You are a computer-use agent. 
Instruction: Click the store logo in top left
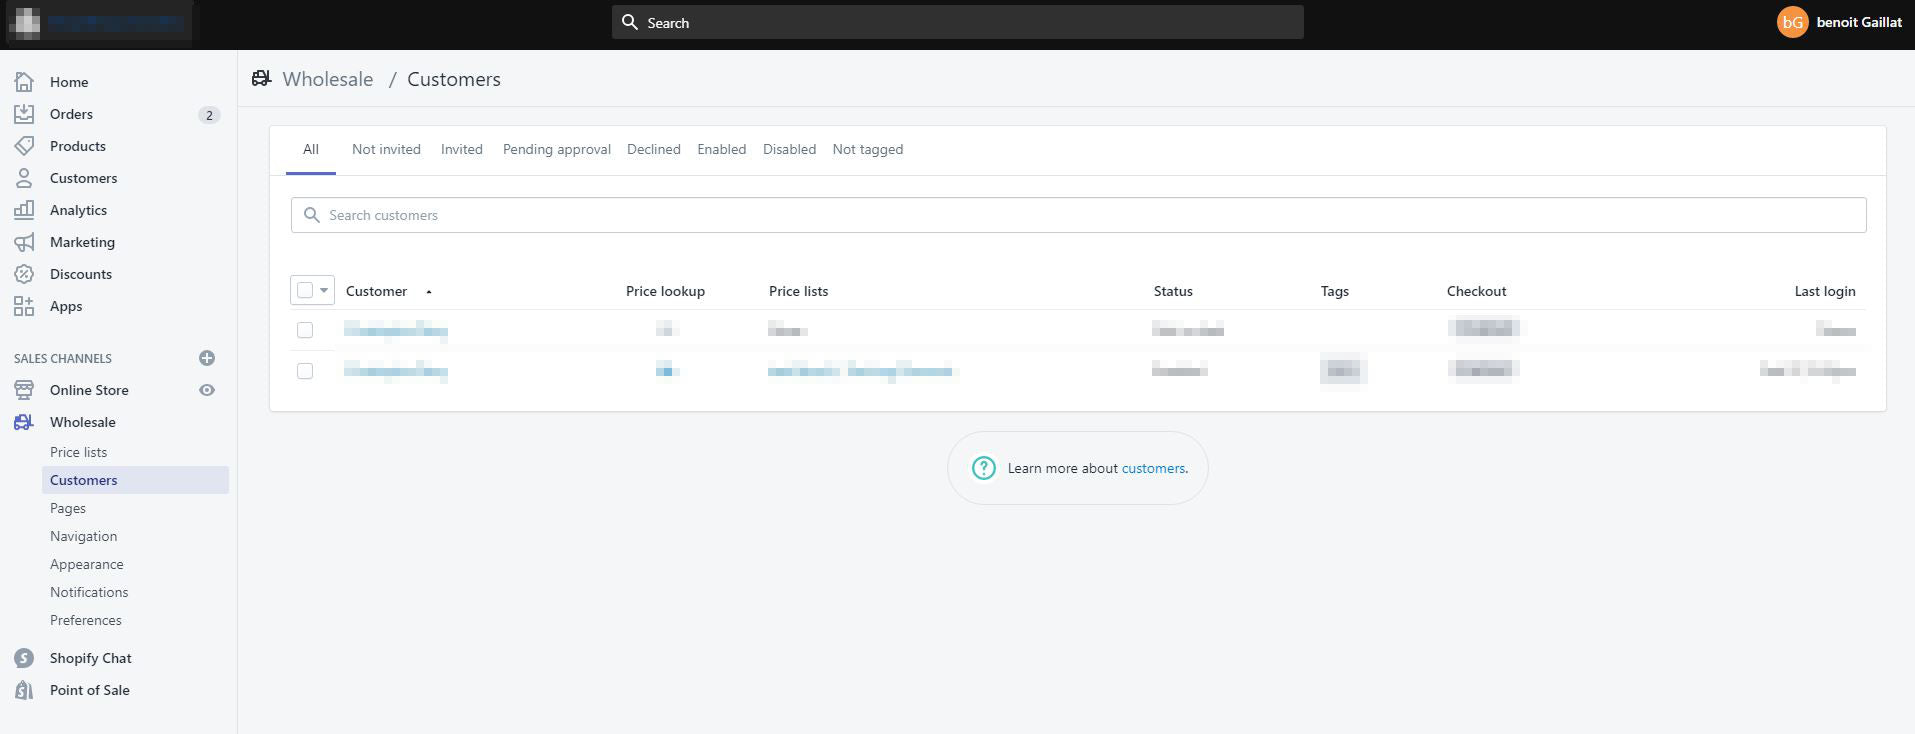(x=26, y=22)
